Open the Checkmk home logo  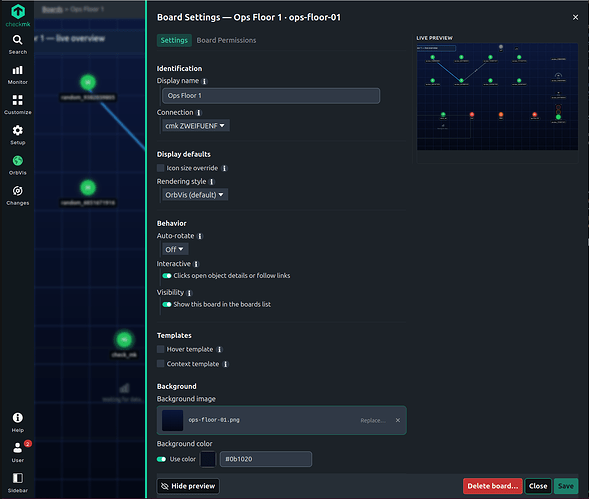click(x=18, y=15)
